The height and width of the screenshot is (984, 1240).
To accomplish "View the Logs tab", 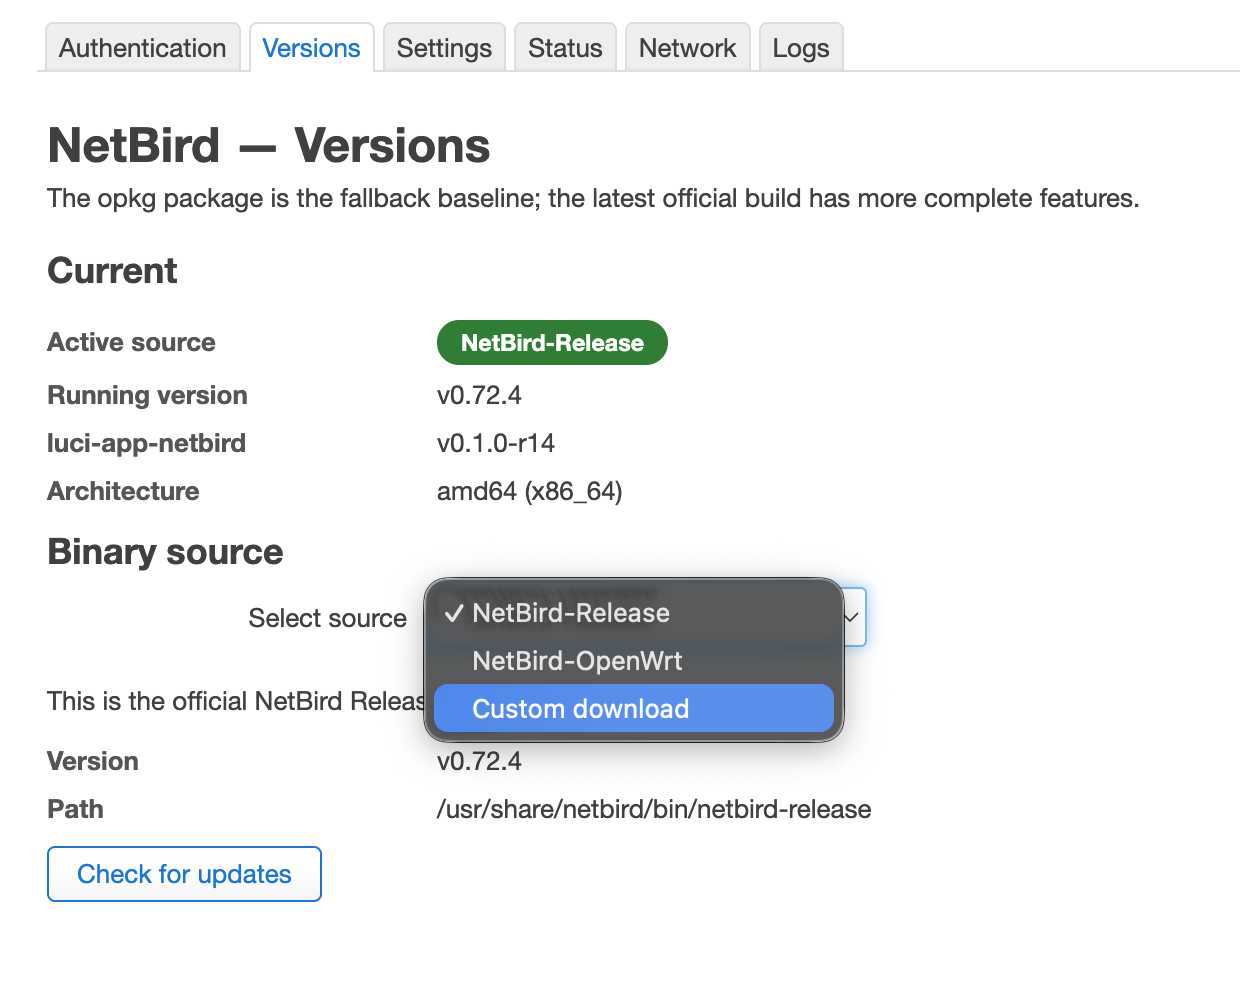I will pyautogui.click(x=801, y=48).
